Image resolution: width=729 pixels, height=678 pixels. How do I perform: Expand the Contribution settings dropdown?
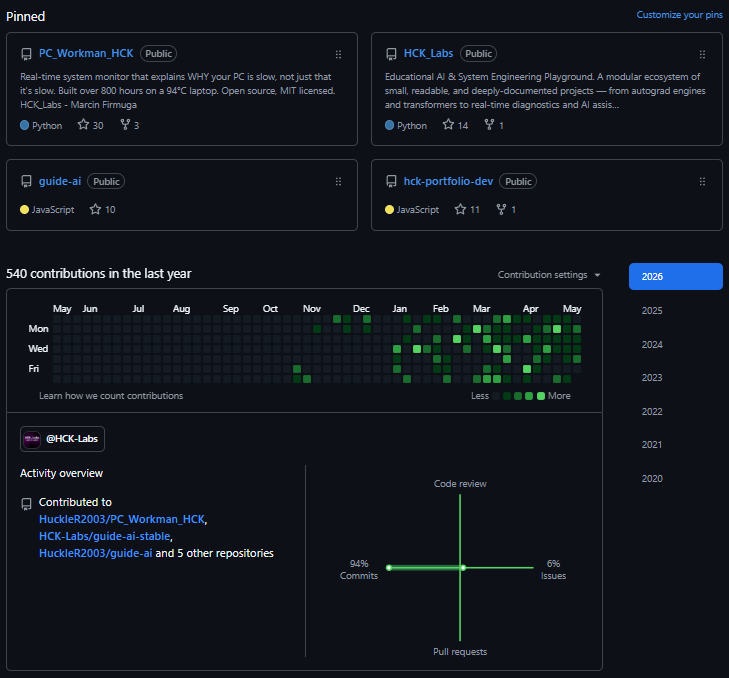click(x=549, y=275)
